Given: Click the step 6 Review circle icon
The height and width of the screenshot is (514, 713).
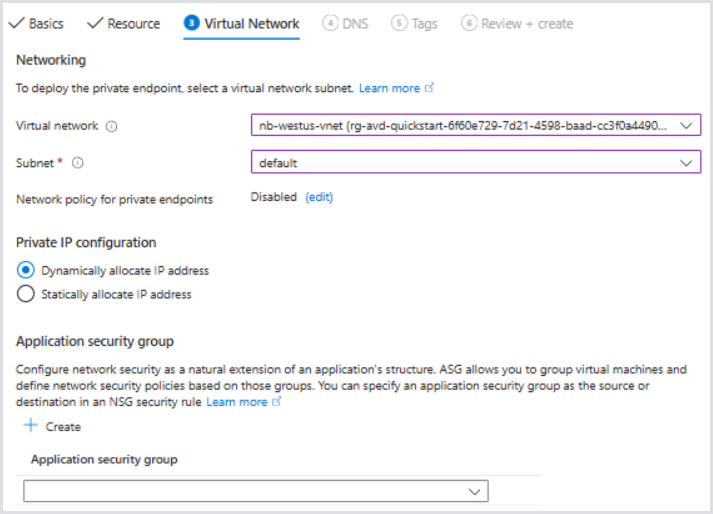Looking at the screenshot, I should tap(469, 23).
